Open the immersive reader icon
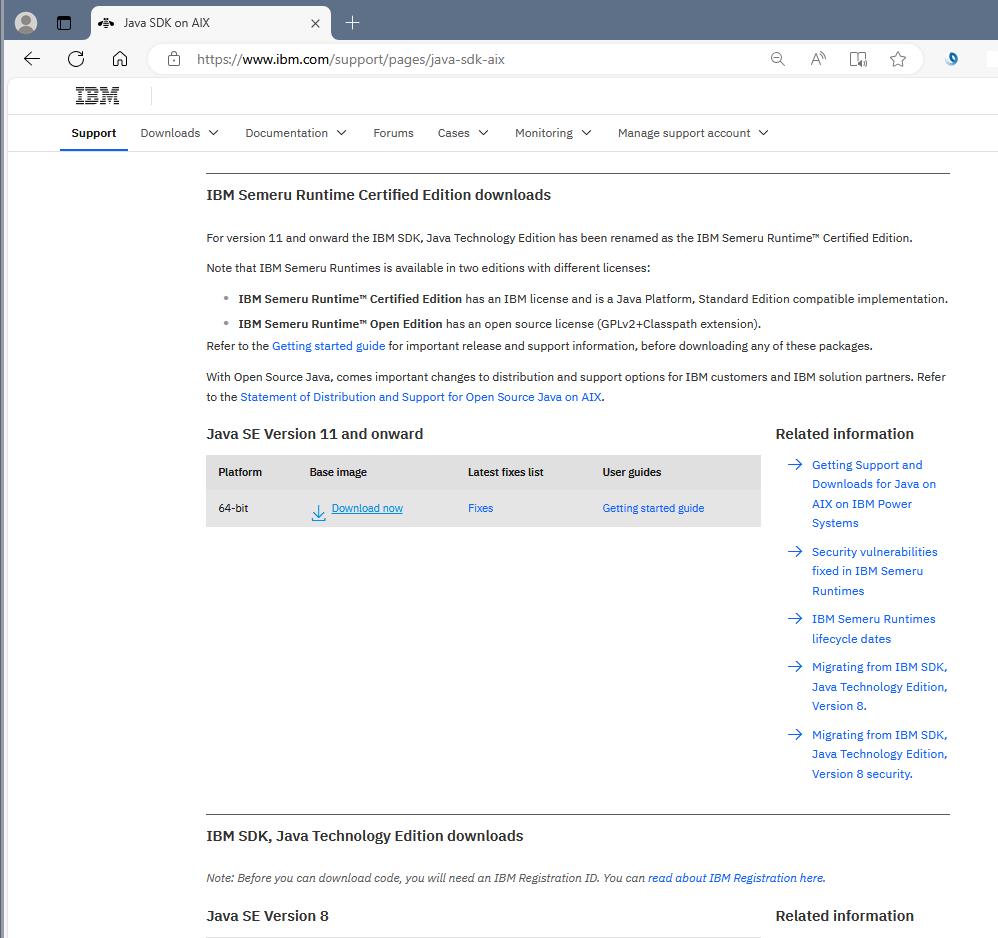998x938 pixels. click(858, 59)
